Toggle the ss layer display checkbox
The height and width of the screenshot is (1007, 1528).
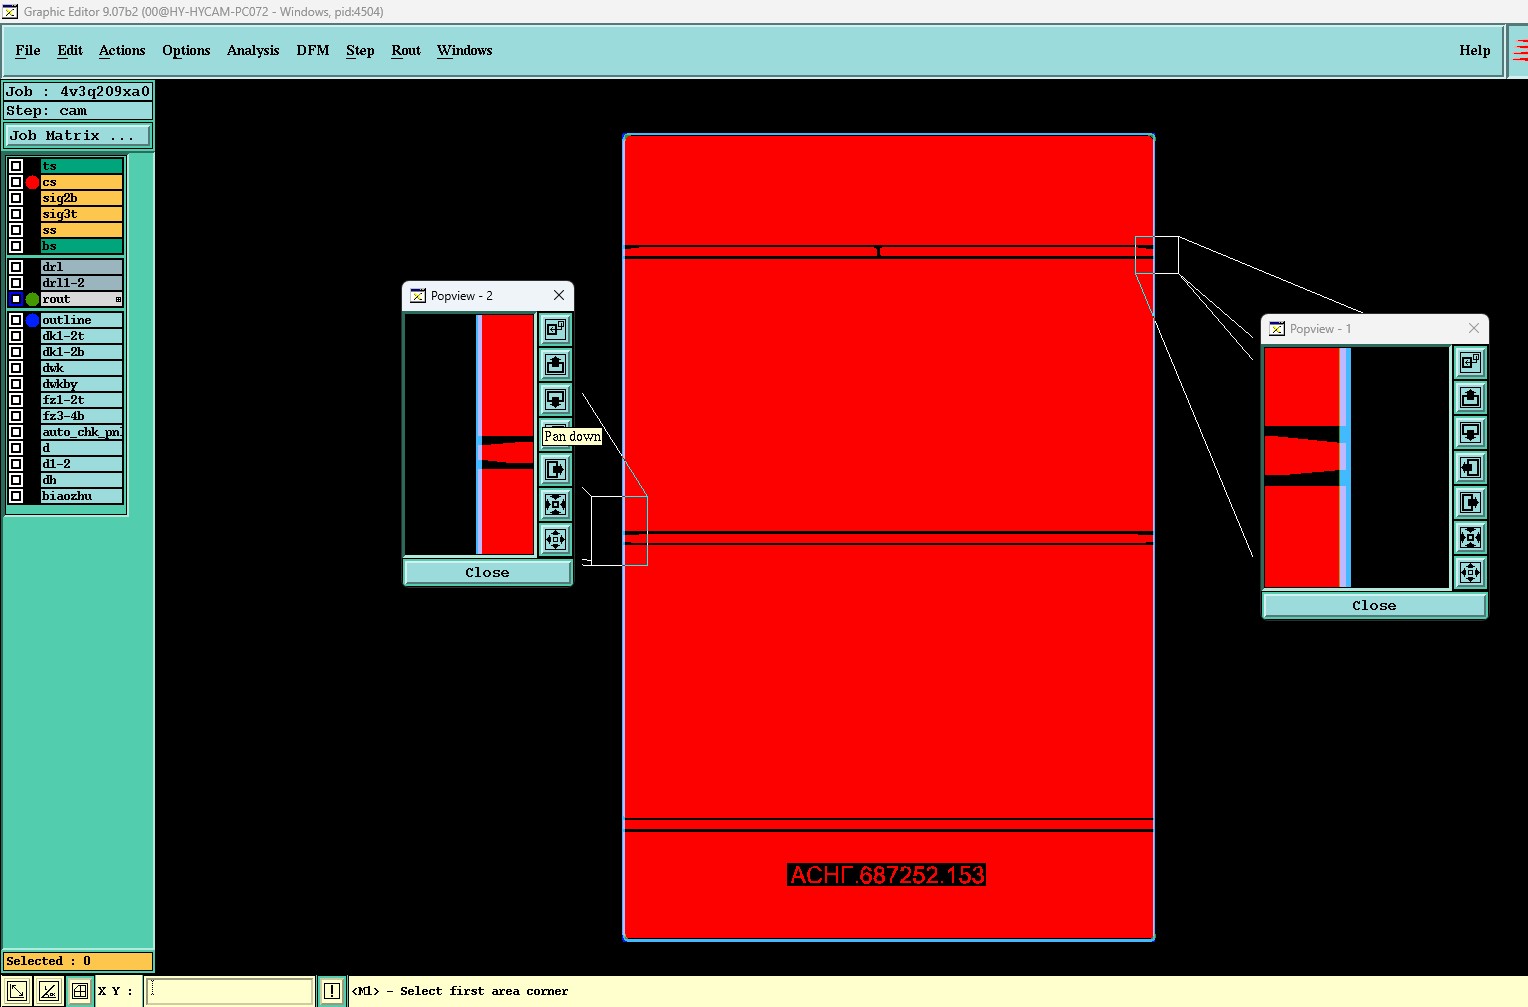click(x=16, y=230)
